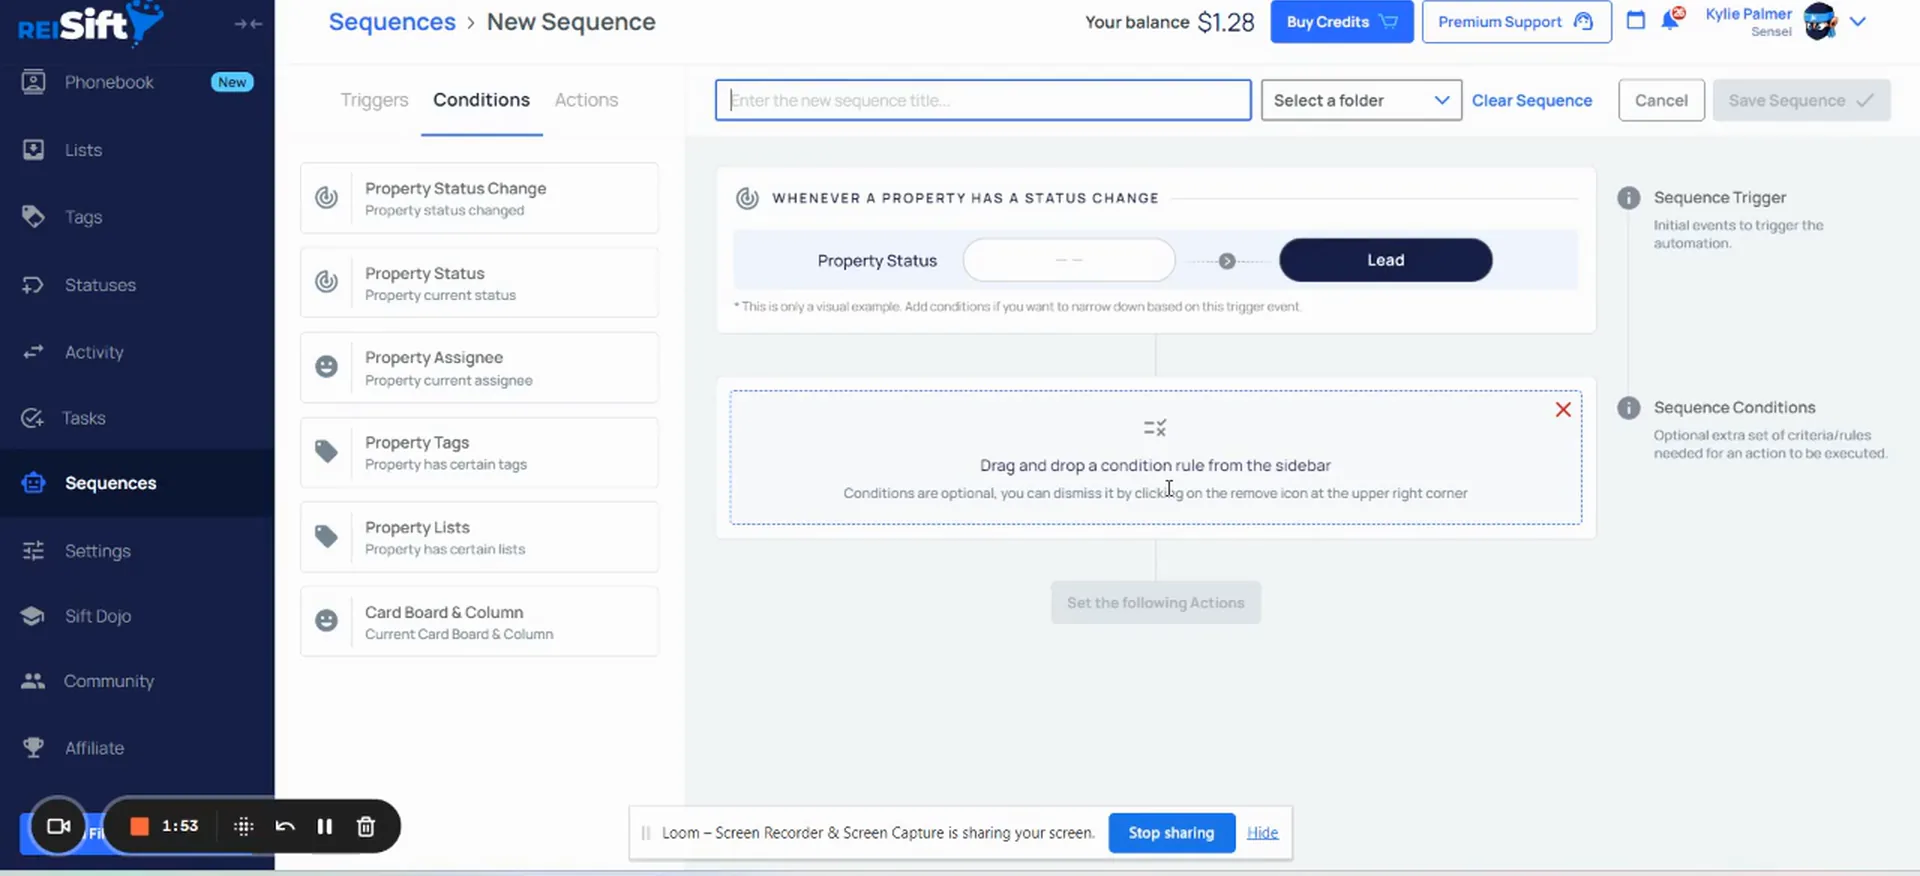The width and height of the screenshot is (1920, 876).
Task: Select the Conditions tab
Action: pos(481,100)
